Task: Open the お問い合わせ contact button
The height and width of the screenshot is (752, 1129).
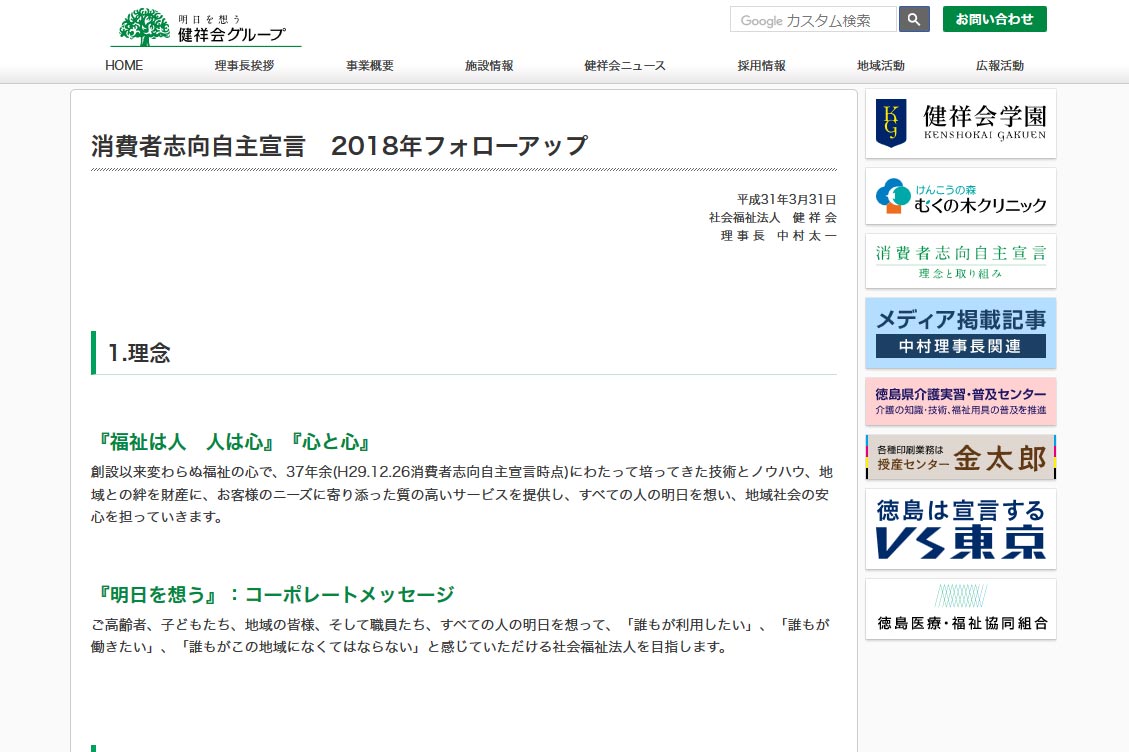Action: pos(994,19)
